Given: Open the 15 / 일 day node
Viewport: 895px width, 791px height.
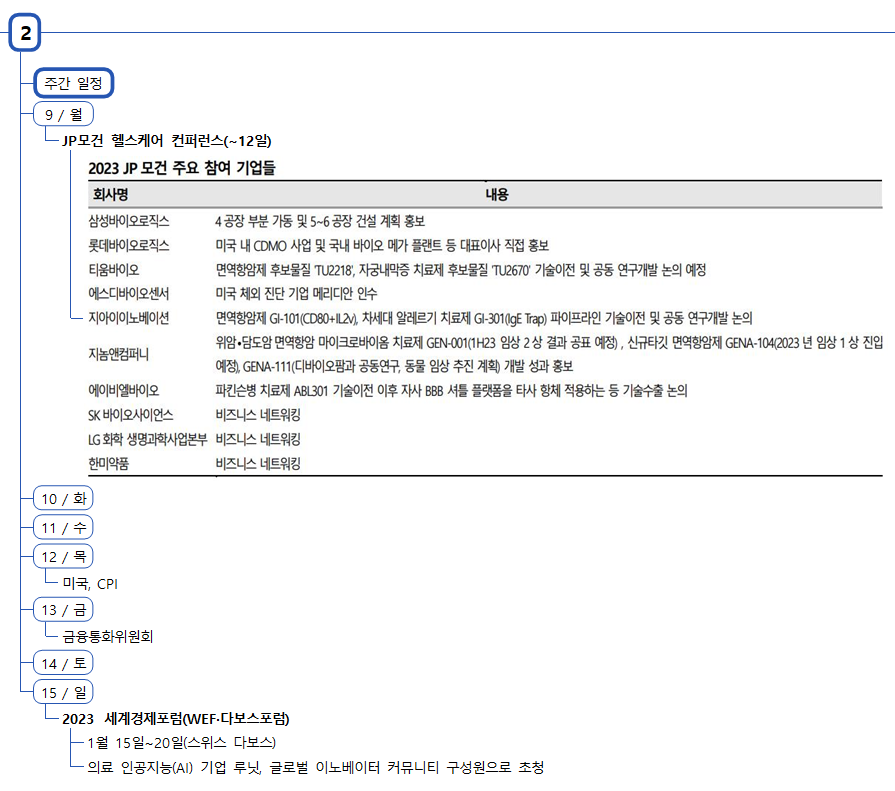Looking at the screenshot, I should point(63,692).
